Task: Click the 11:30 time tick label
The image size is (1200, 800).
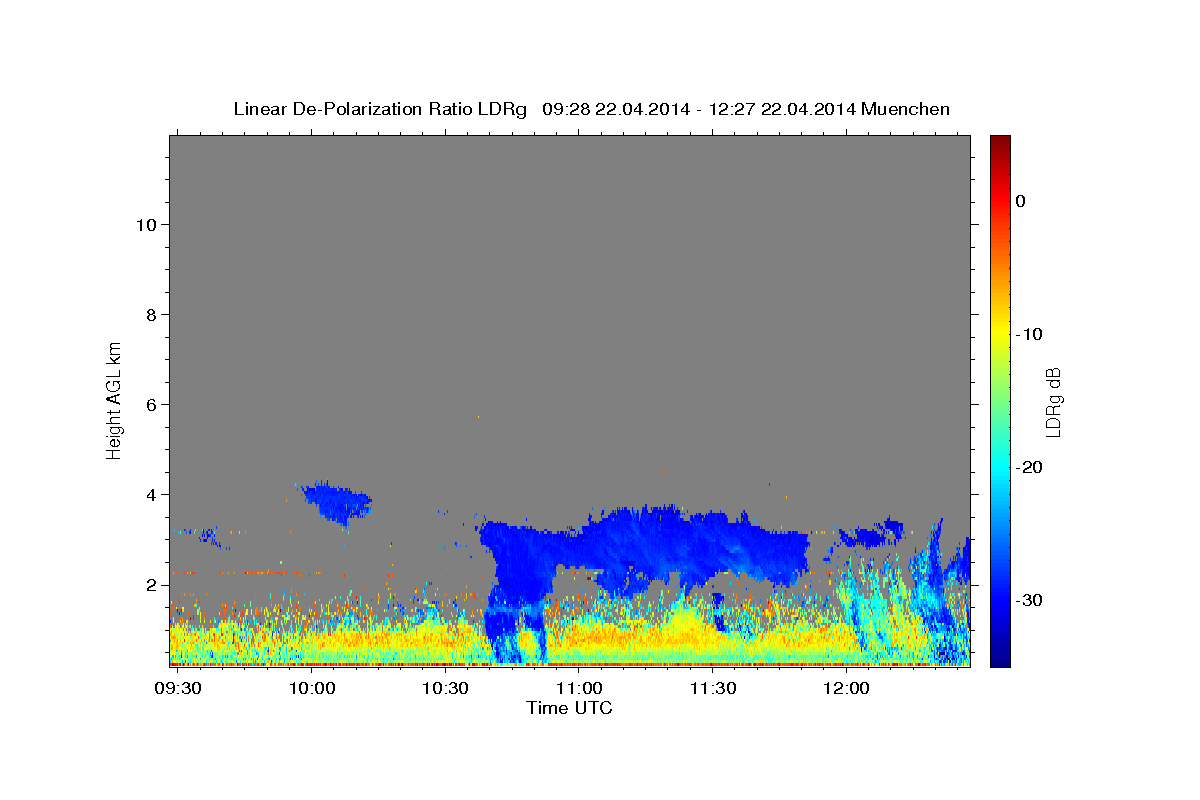Action: click(712, 689)
